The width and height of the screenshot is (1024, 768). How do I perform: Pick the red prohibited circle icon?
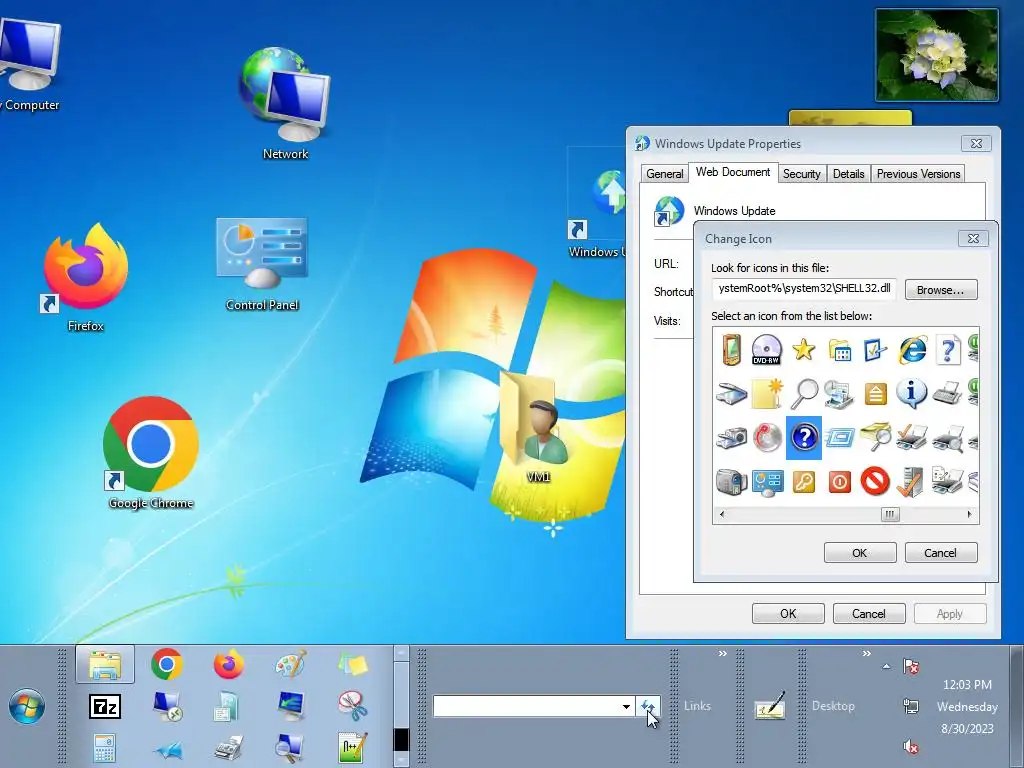(875, 481)
